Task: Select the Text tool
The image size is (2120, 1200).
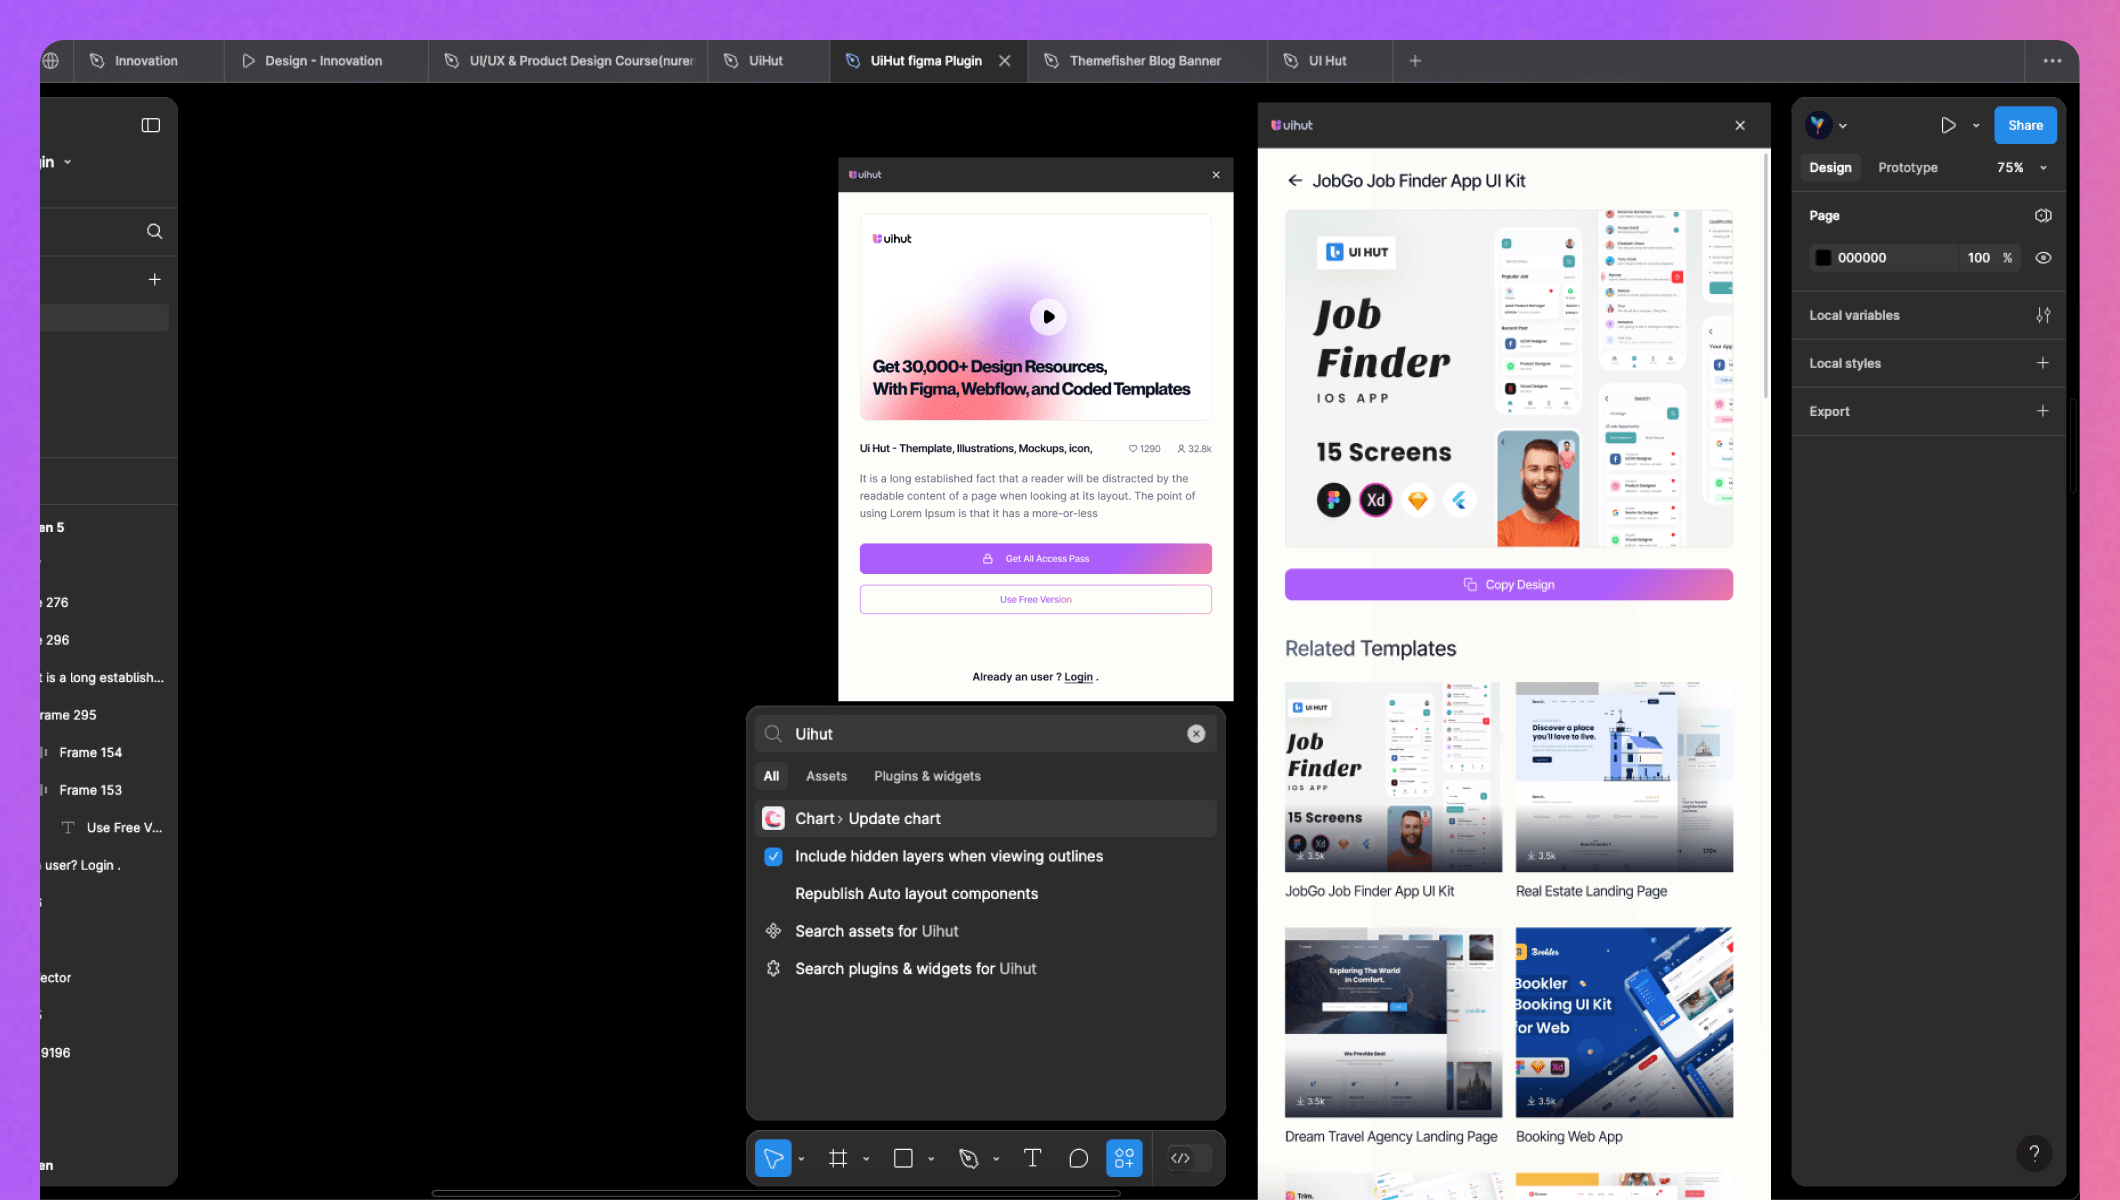Action: point(1033,1158)
